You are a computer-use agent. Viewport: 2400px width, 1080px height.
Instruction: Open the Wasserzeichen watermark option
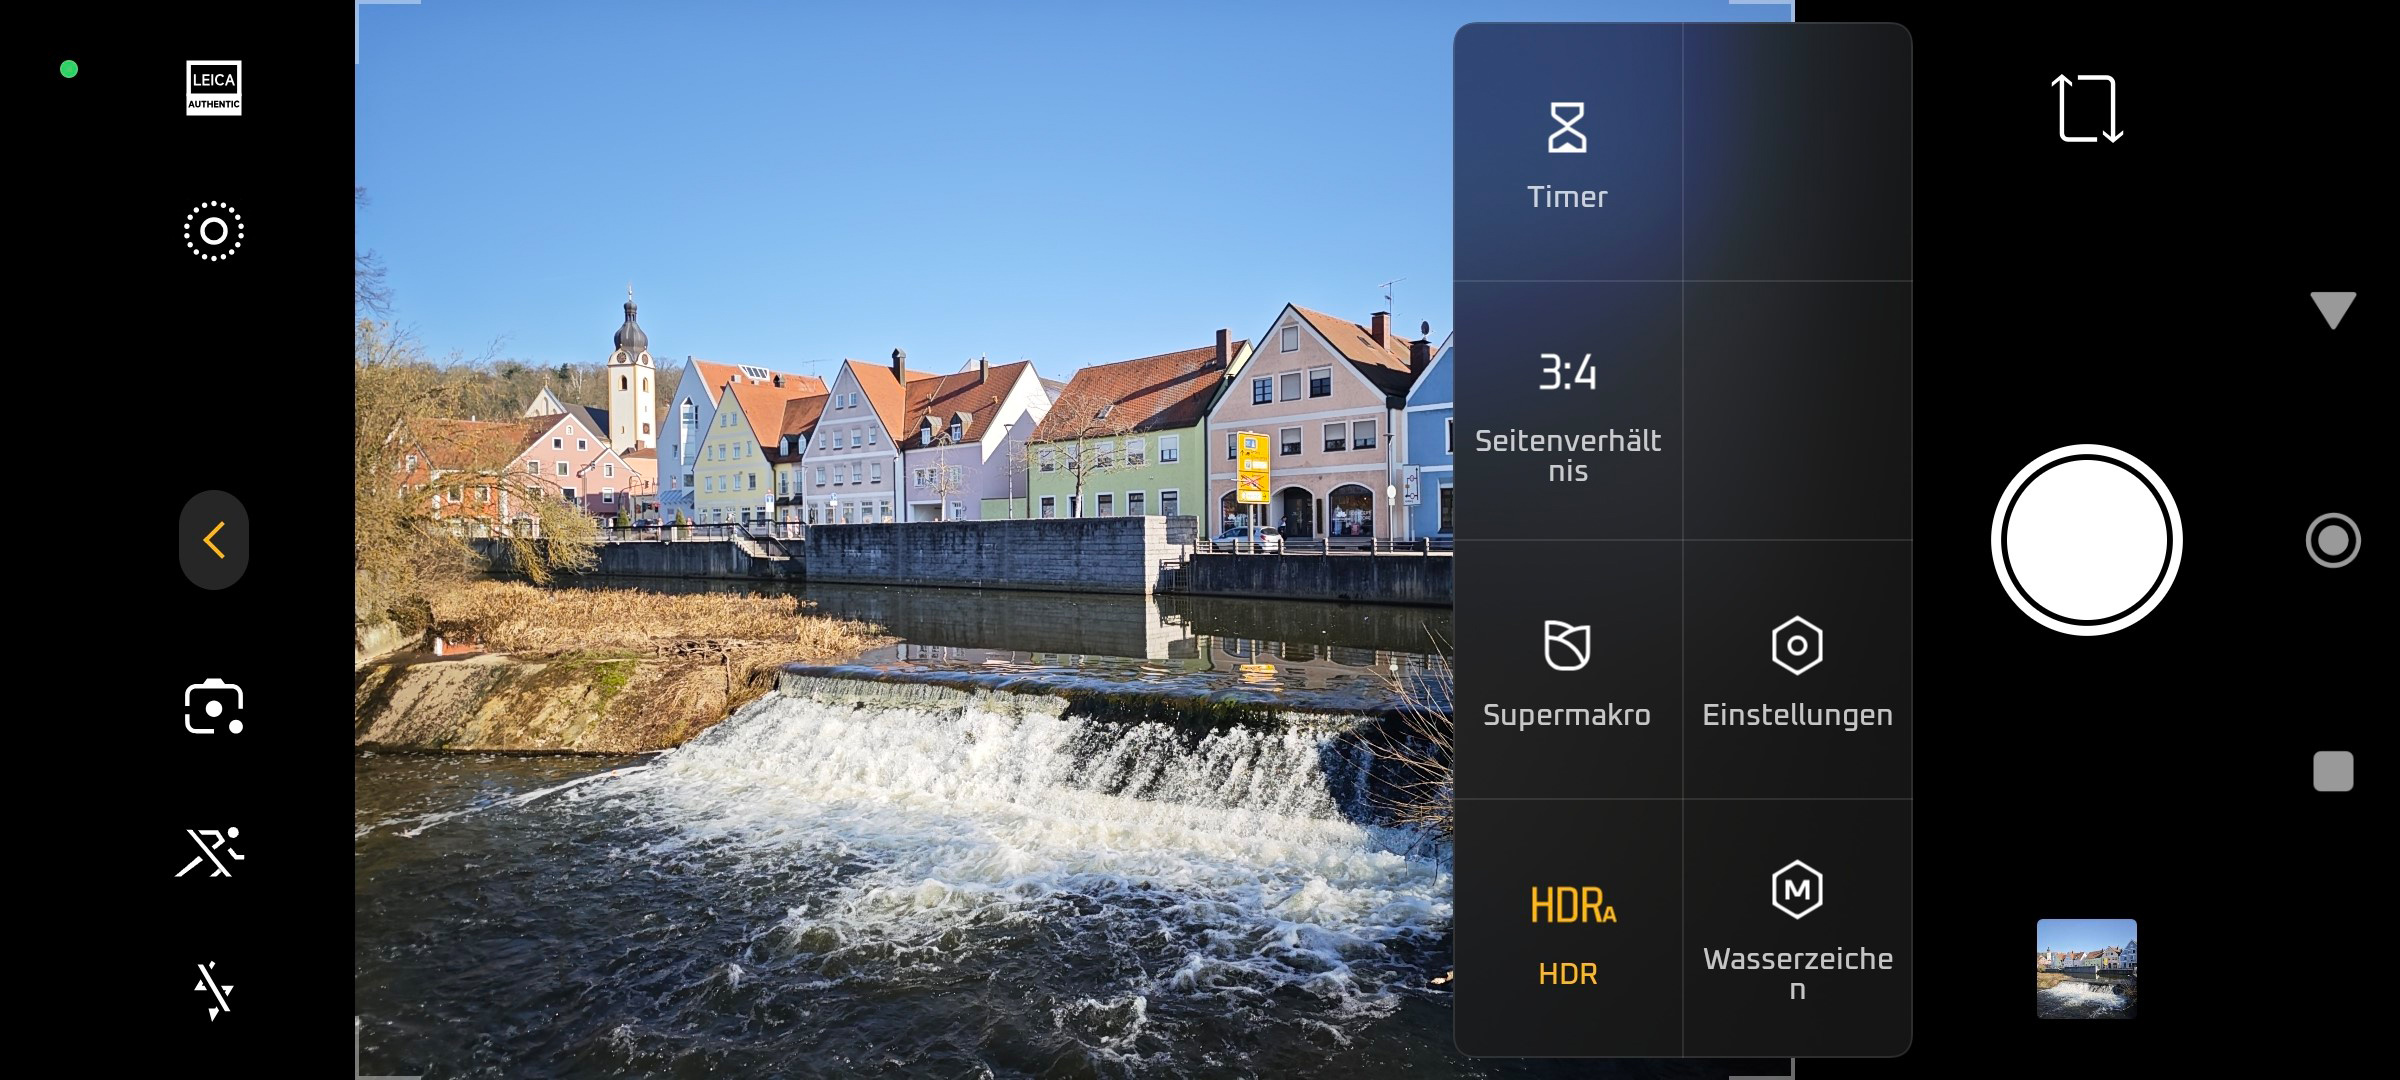coord(1797,930)
